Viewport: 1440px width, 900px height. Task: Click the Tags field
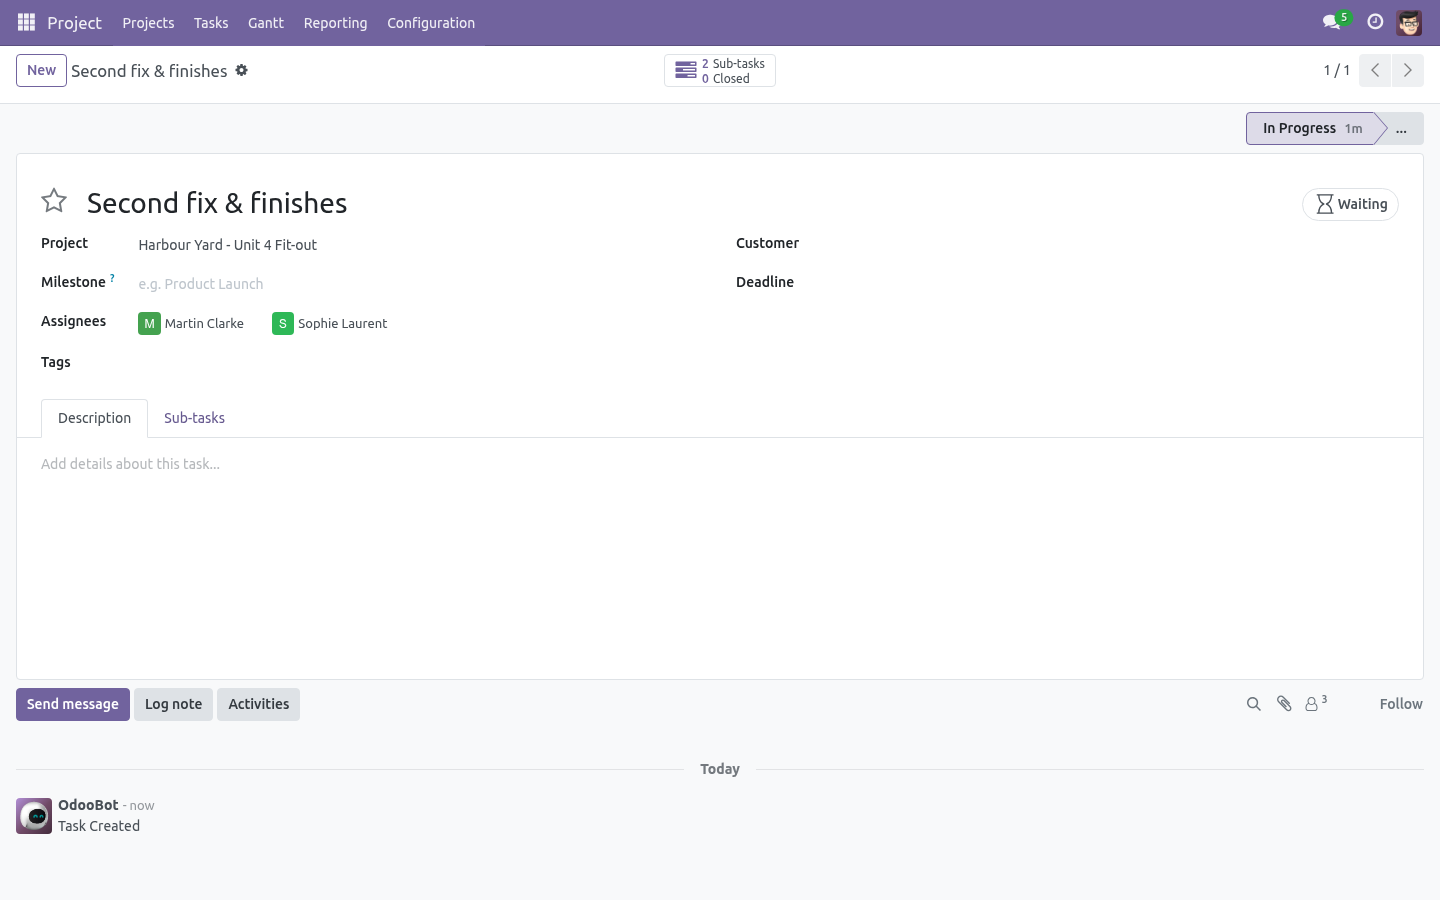pos(423,362)
